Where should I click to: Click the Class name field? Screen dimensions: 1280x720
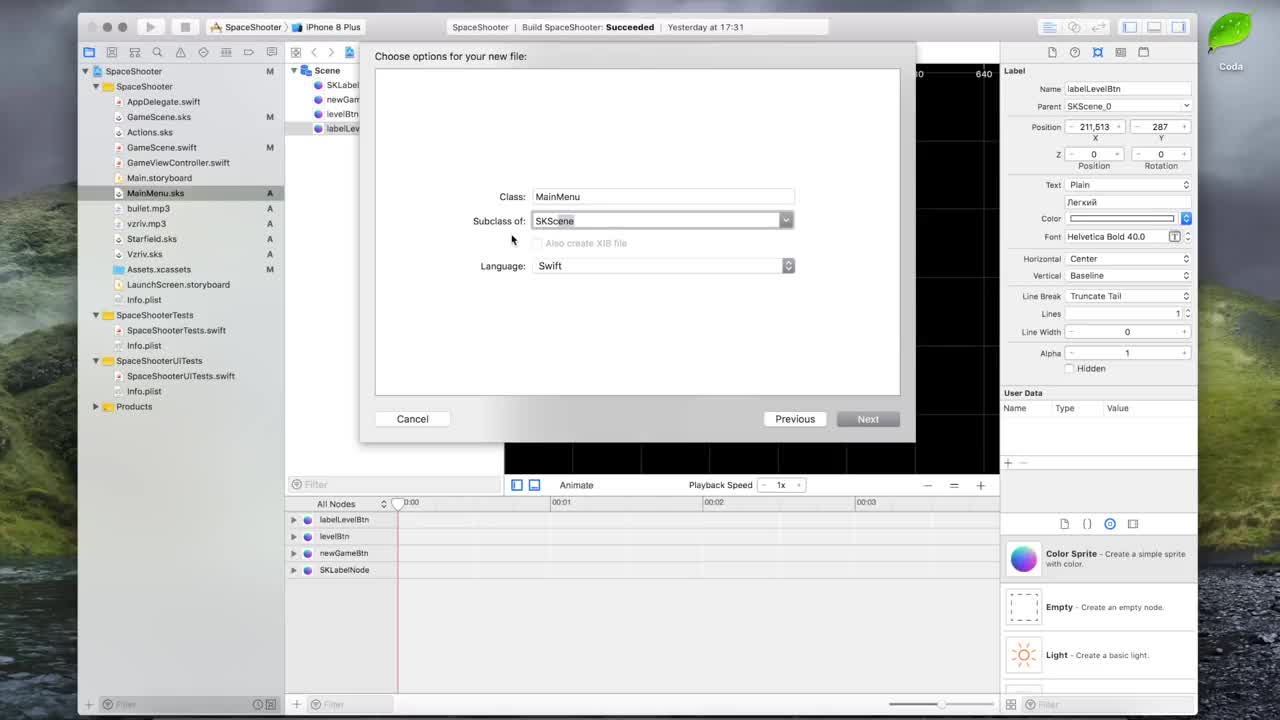coord(663,197)
